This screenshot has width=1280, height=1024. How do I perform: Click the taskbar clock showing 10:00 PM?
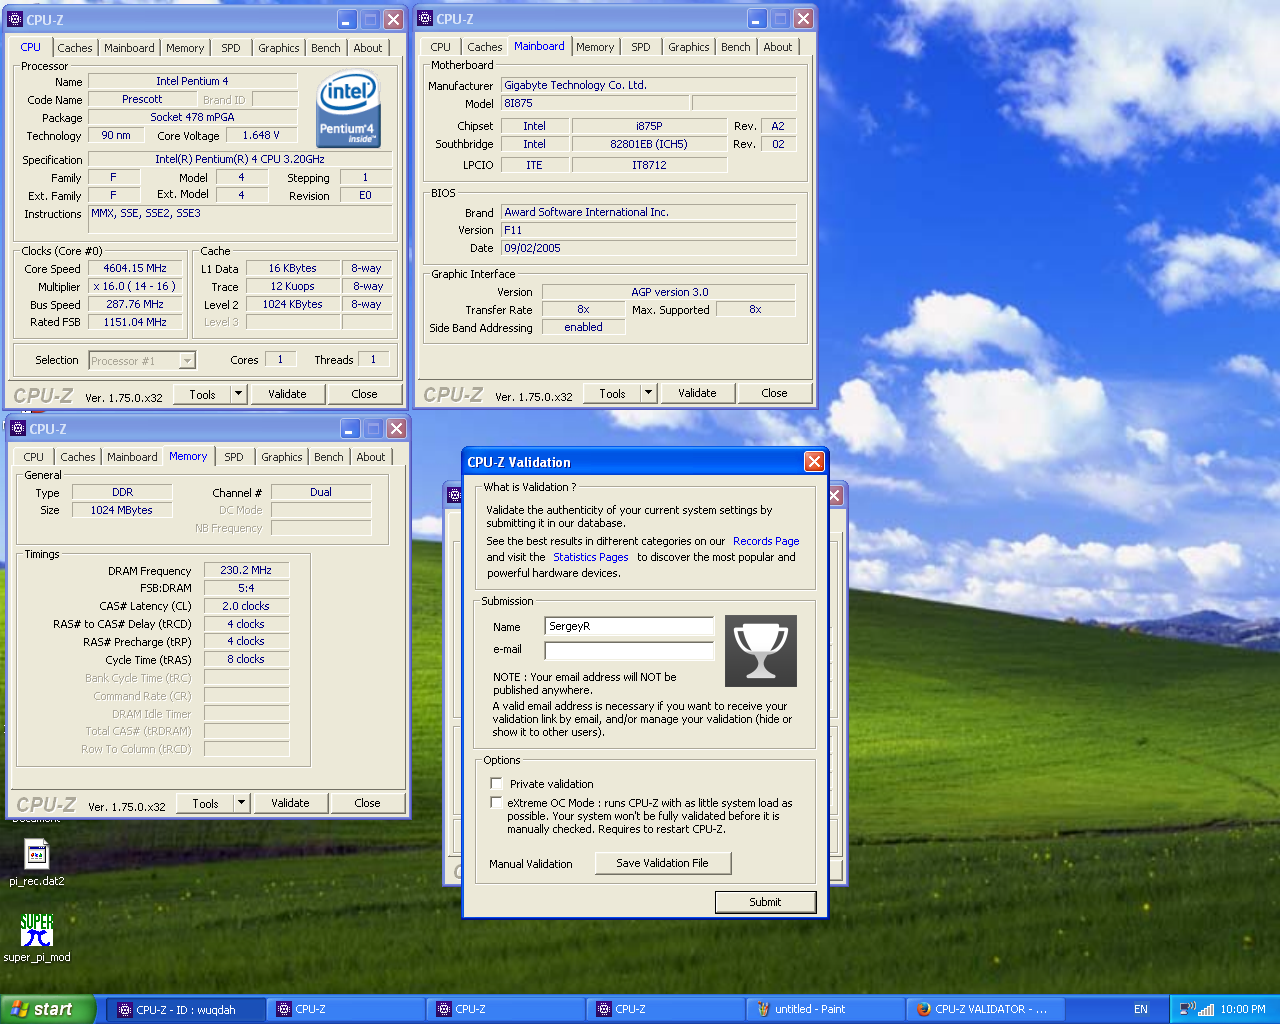click(x=1243, y=1009)
